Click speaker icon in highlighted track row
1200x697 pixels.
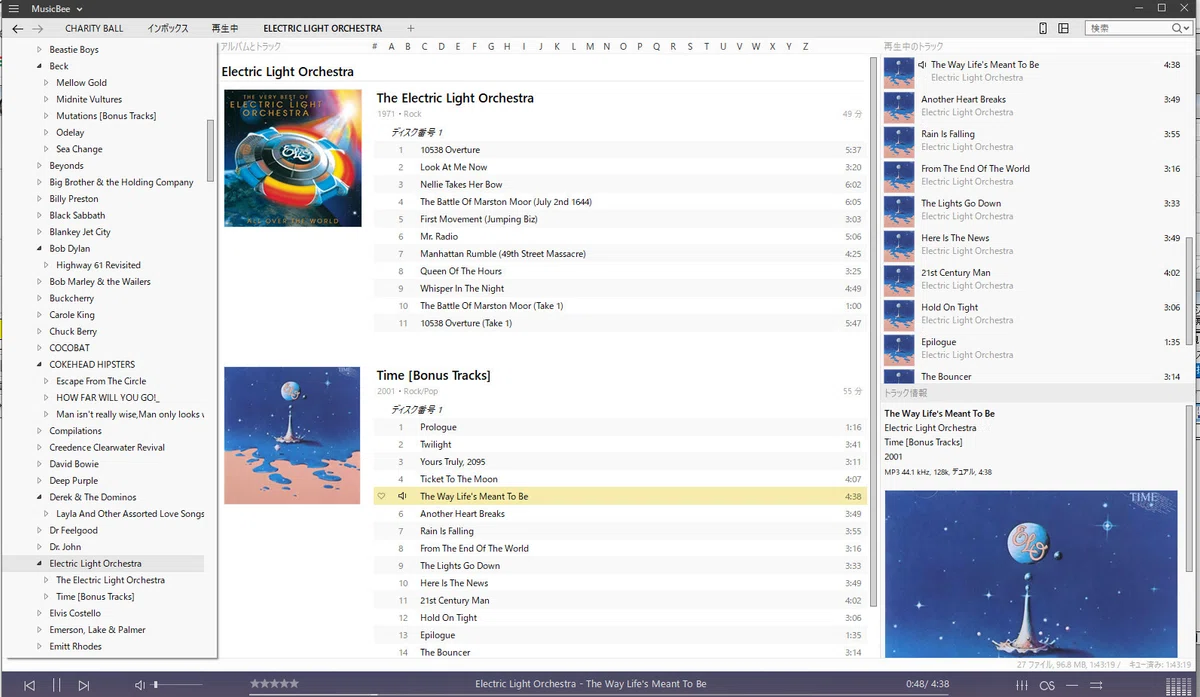402,496
